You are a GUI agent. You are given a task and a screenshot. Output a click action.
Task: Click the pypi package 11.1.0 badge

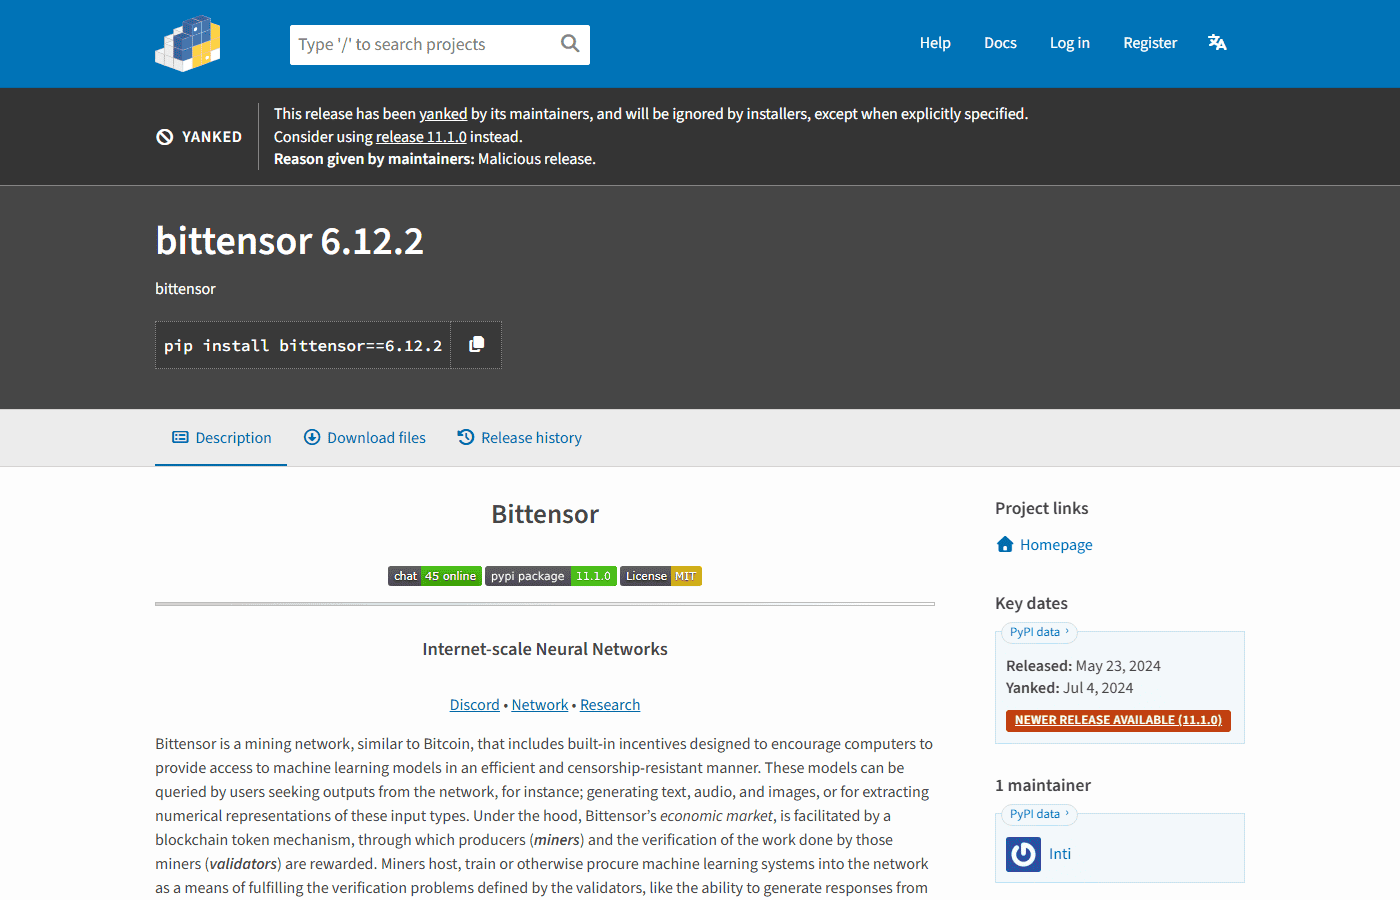551,576
